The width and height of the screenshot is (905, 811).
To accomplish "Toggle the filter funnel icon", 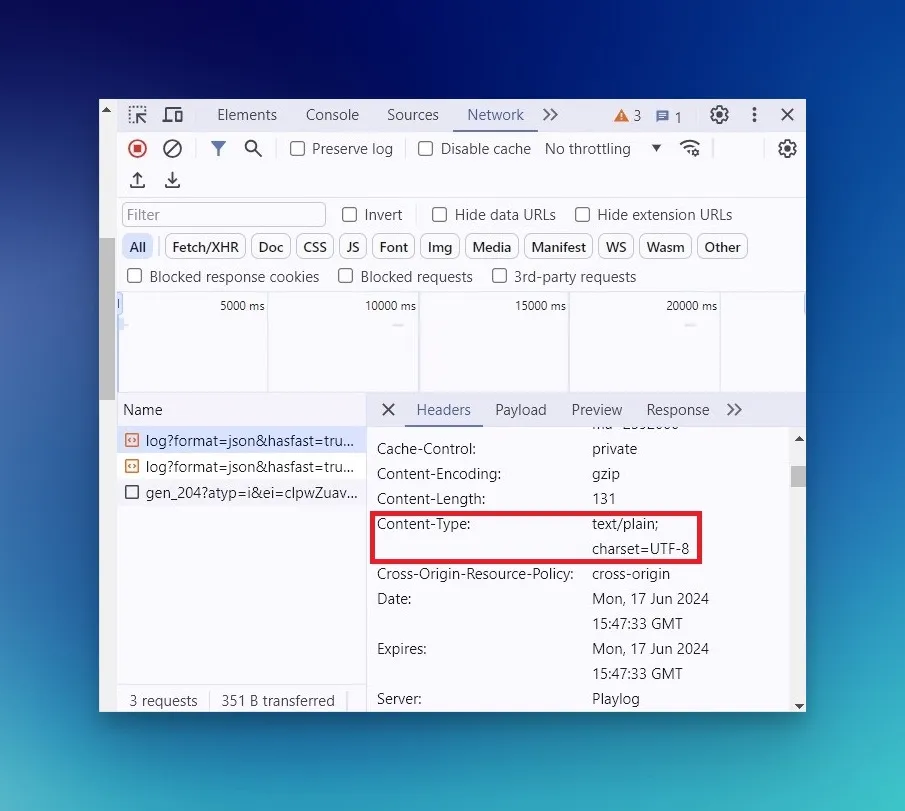I will 218,149.
